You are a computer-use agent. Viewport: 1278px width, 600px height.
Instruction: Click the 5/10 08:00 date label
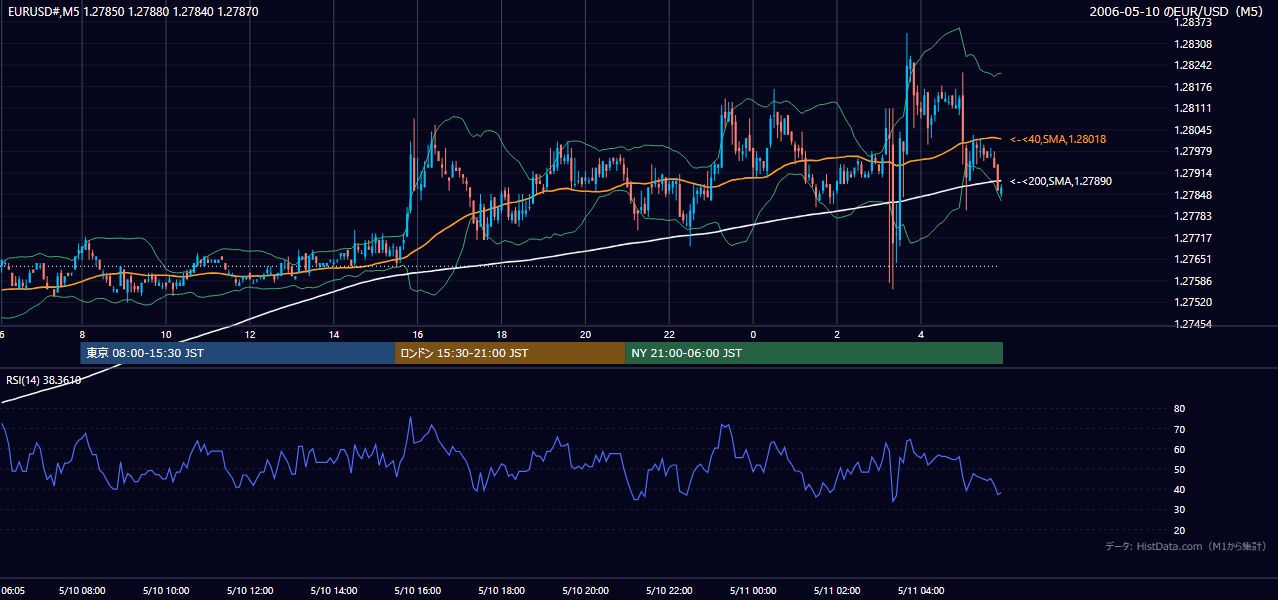point(82,591)
